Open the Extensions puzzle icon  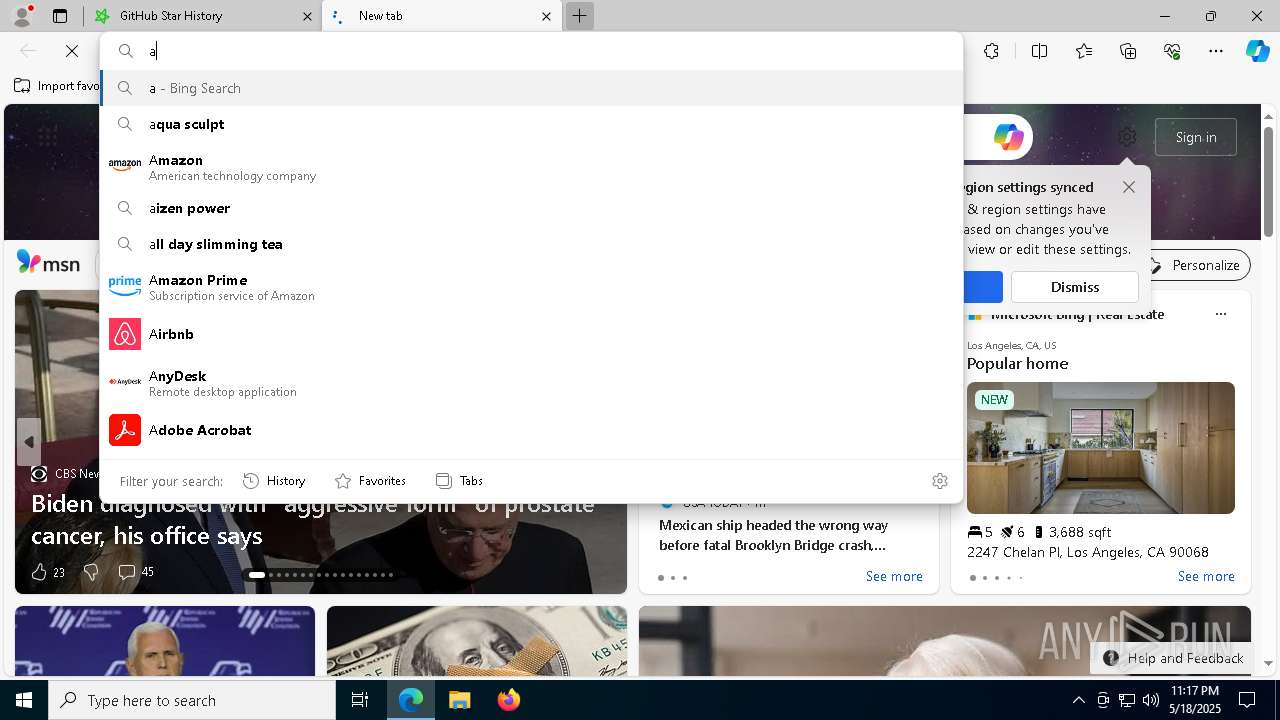pos(991,51)
